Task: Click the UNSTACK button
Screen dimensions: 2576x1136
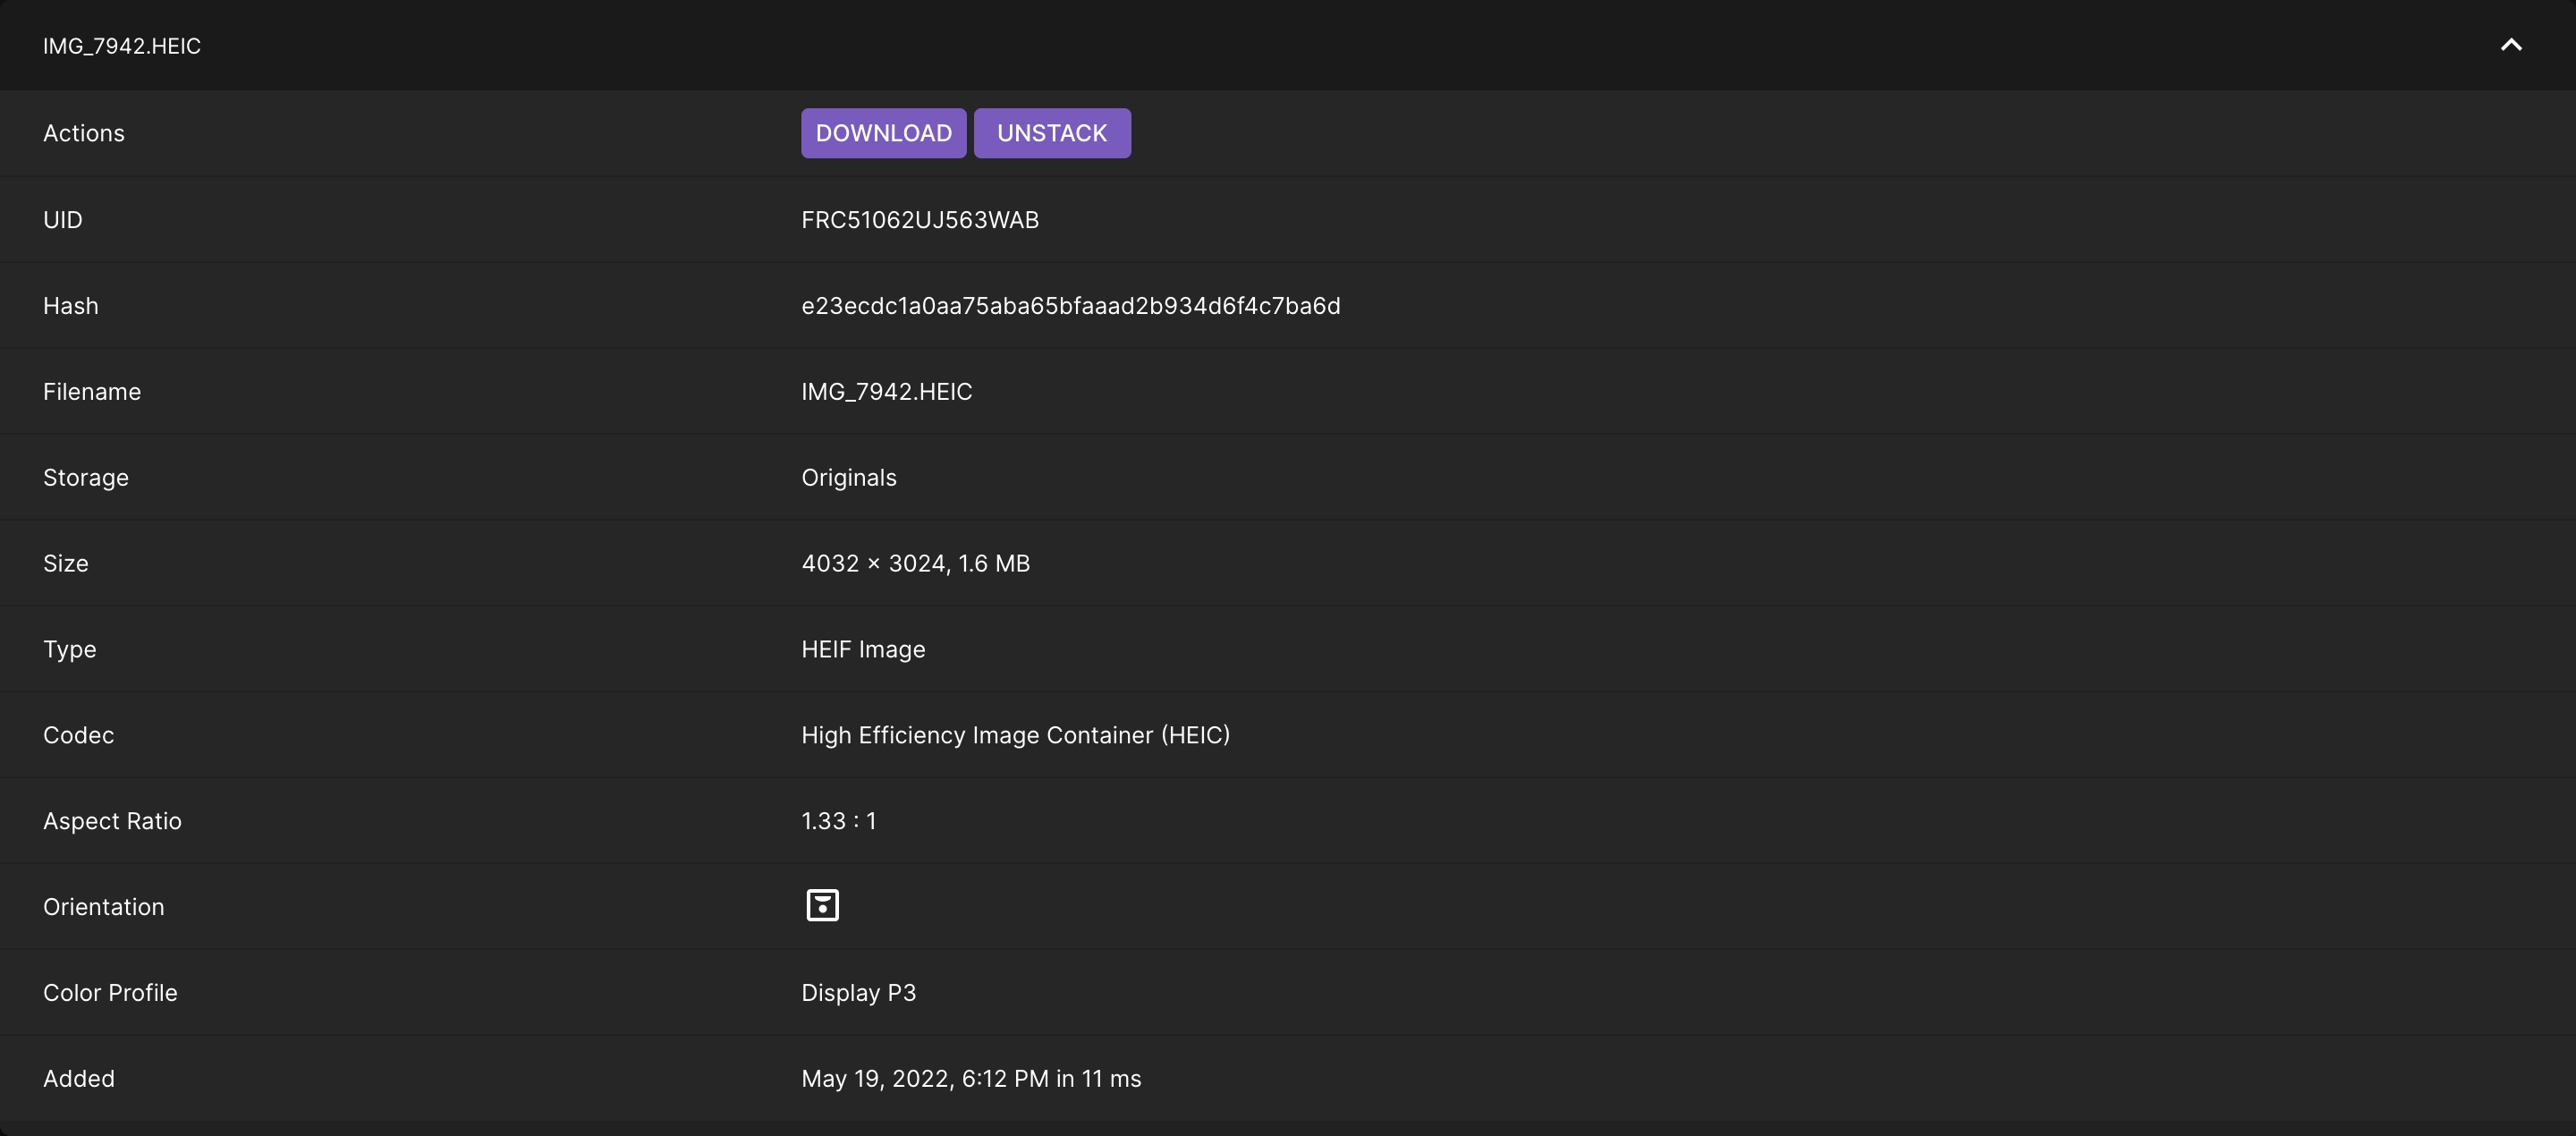Action: click(1052, 133)
